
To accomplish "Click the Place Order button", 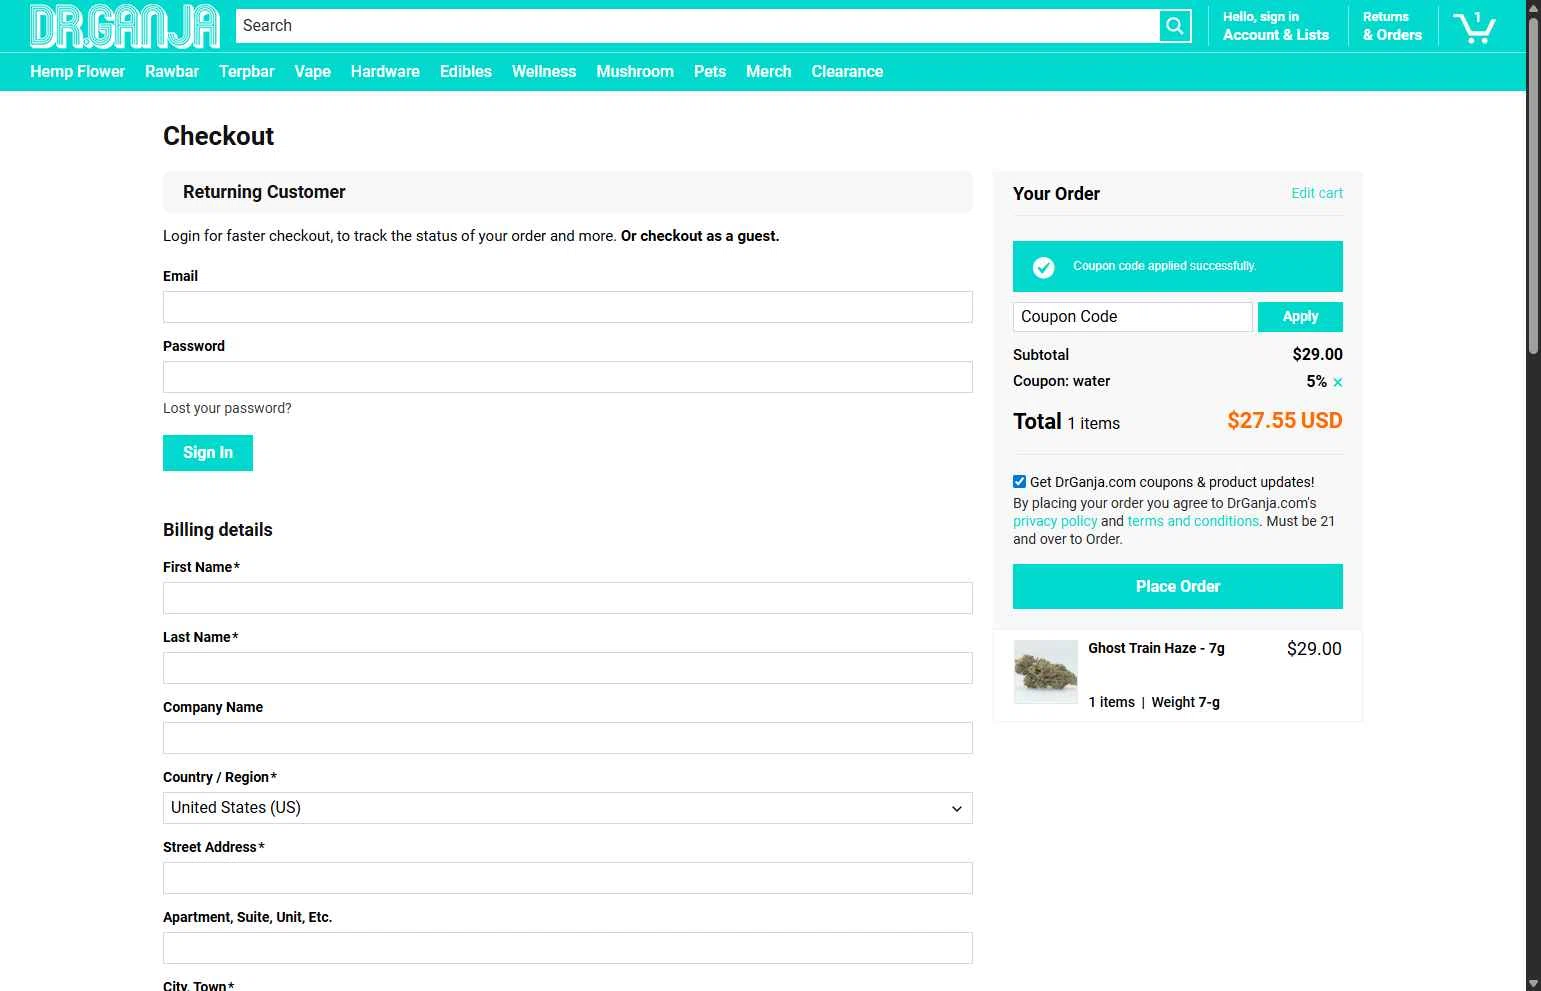I will (x=1178, y=587).
